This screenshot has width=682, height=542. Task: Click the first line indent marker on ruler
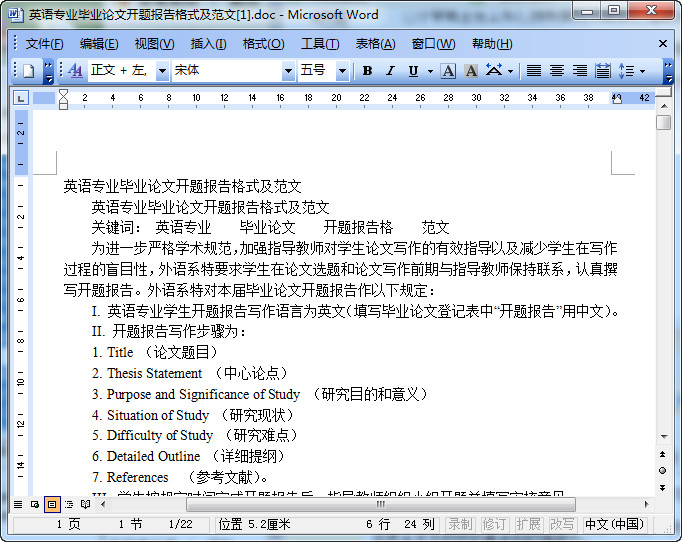pos(63,93)
